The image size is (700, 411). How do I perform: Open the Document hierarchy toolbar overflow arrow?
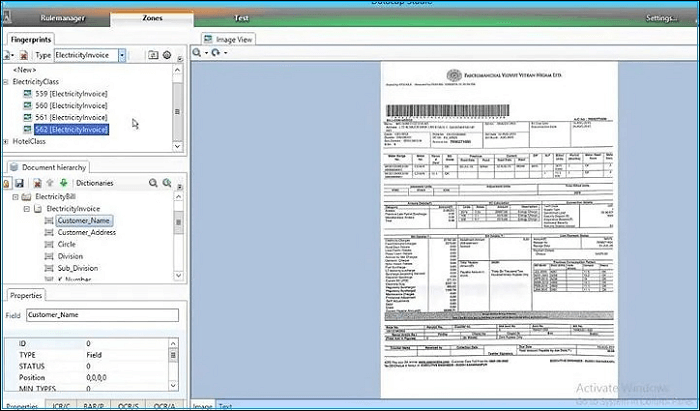coord(180,187)
